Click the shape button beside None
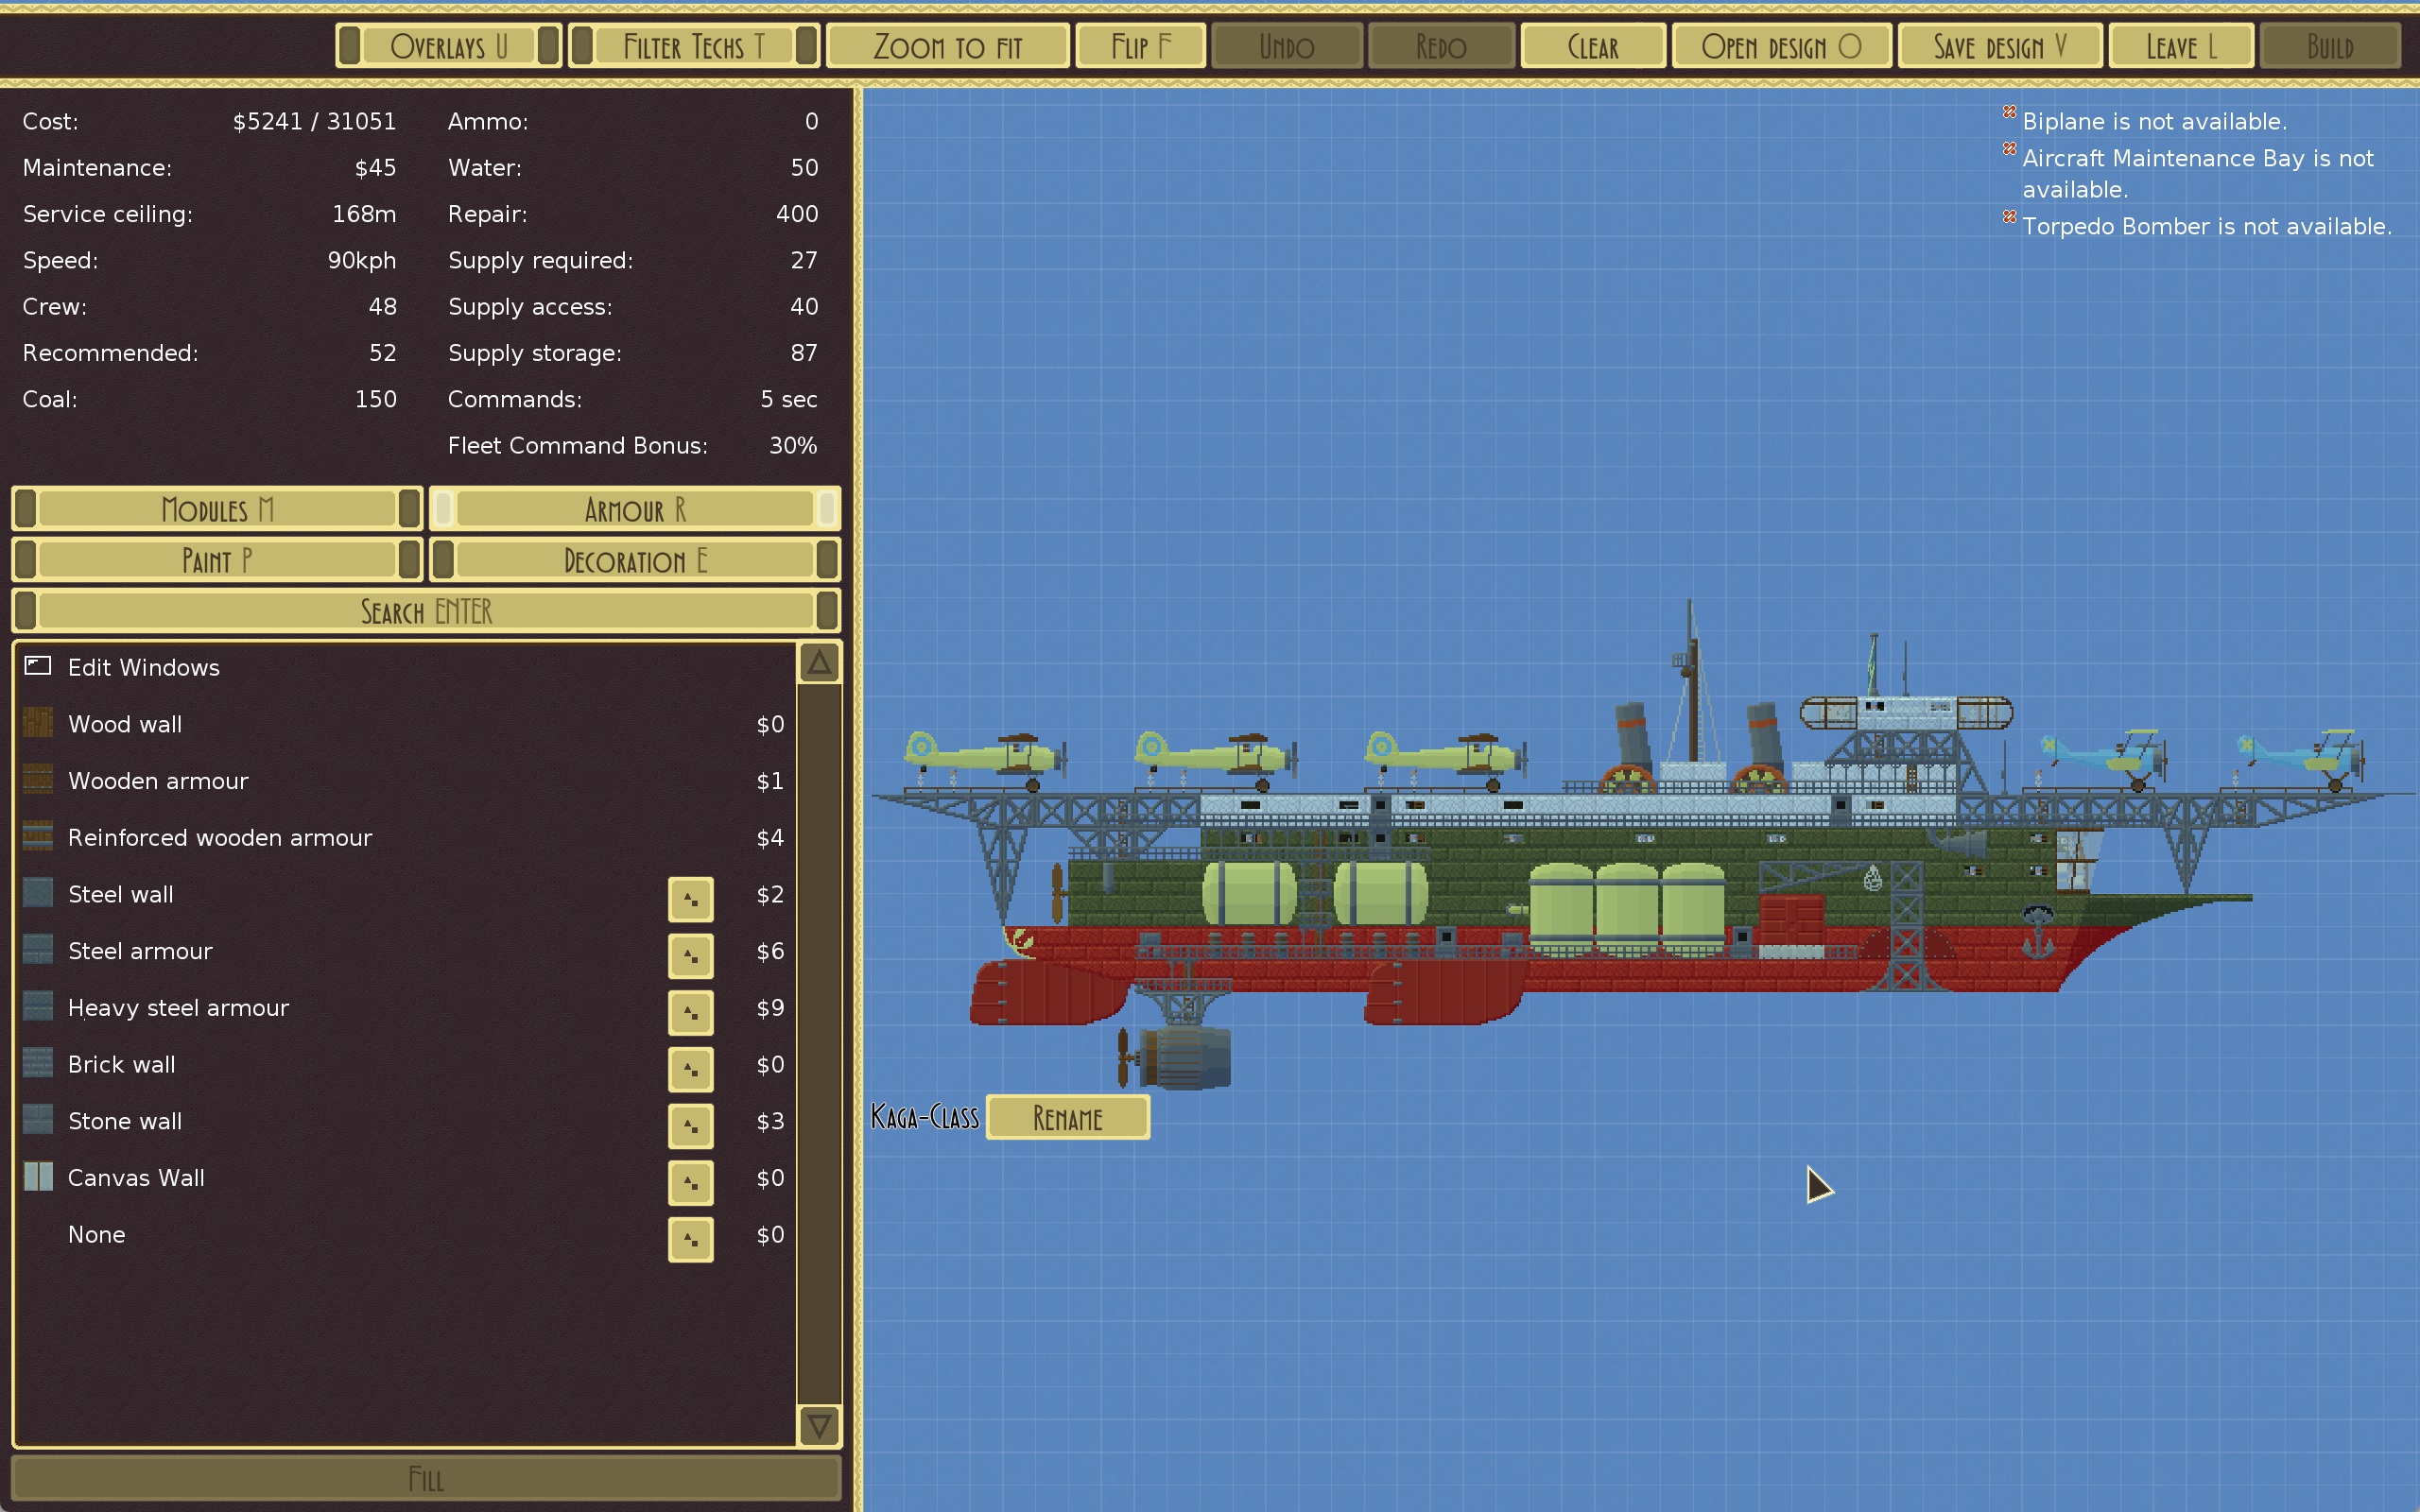Viewport: 2420px width, 1512px height. [690, 1239]
